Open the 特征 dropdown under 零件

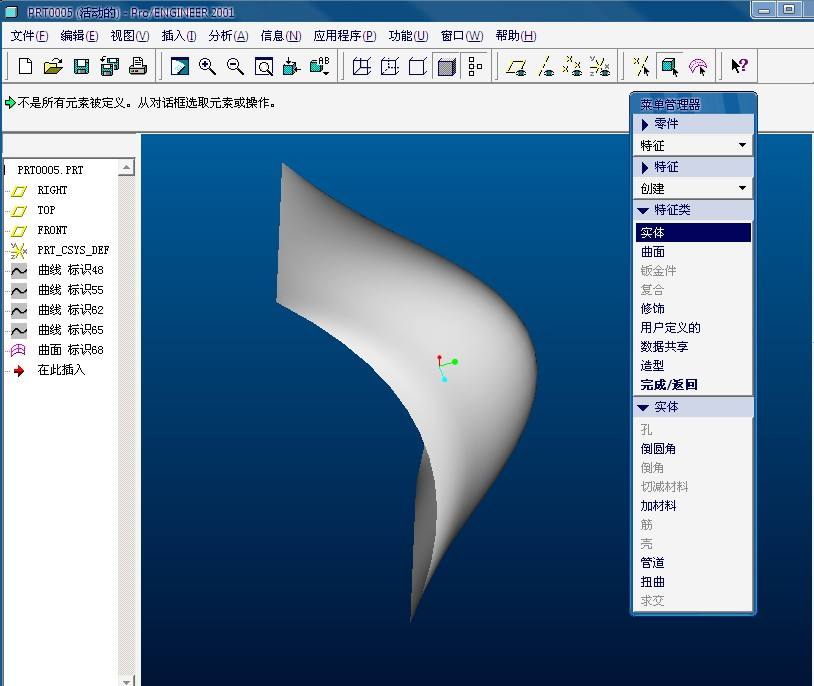coord(694,146)
